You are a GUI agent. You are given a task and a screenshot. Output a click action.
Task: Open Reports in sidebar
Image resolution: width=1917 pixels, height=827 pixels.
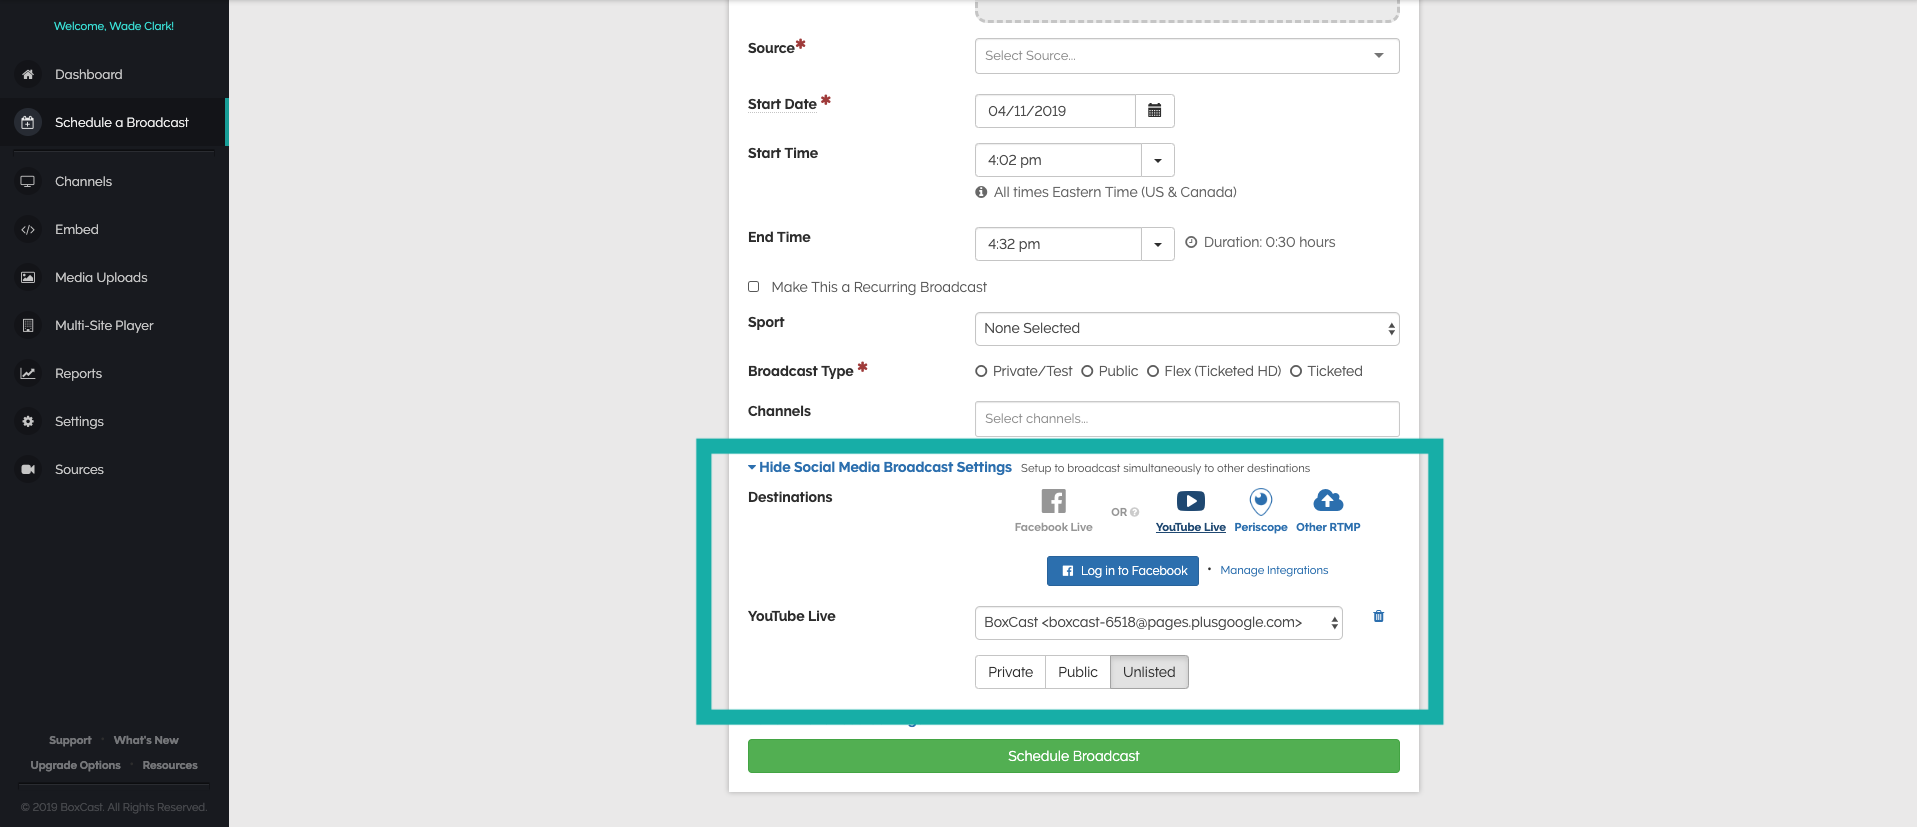(78, 374)
